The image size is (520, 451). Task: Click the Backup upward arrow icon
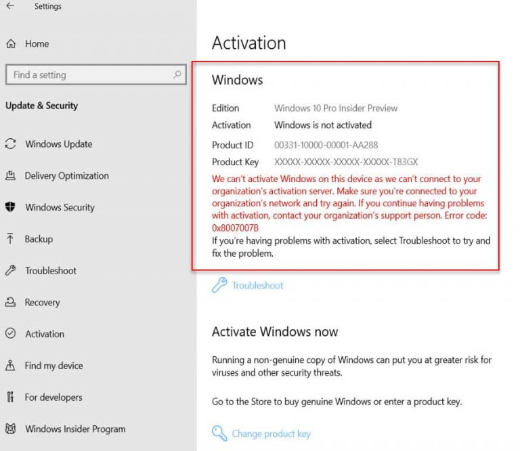10,239
